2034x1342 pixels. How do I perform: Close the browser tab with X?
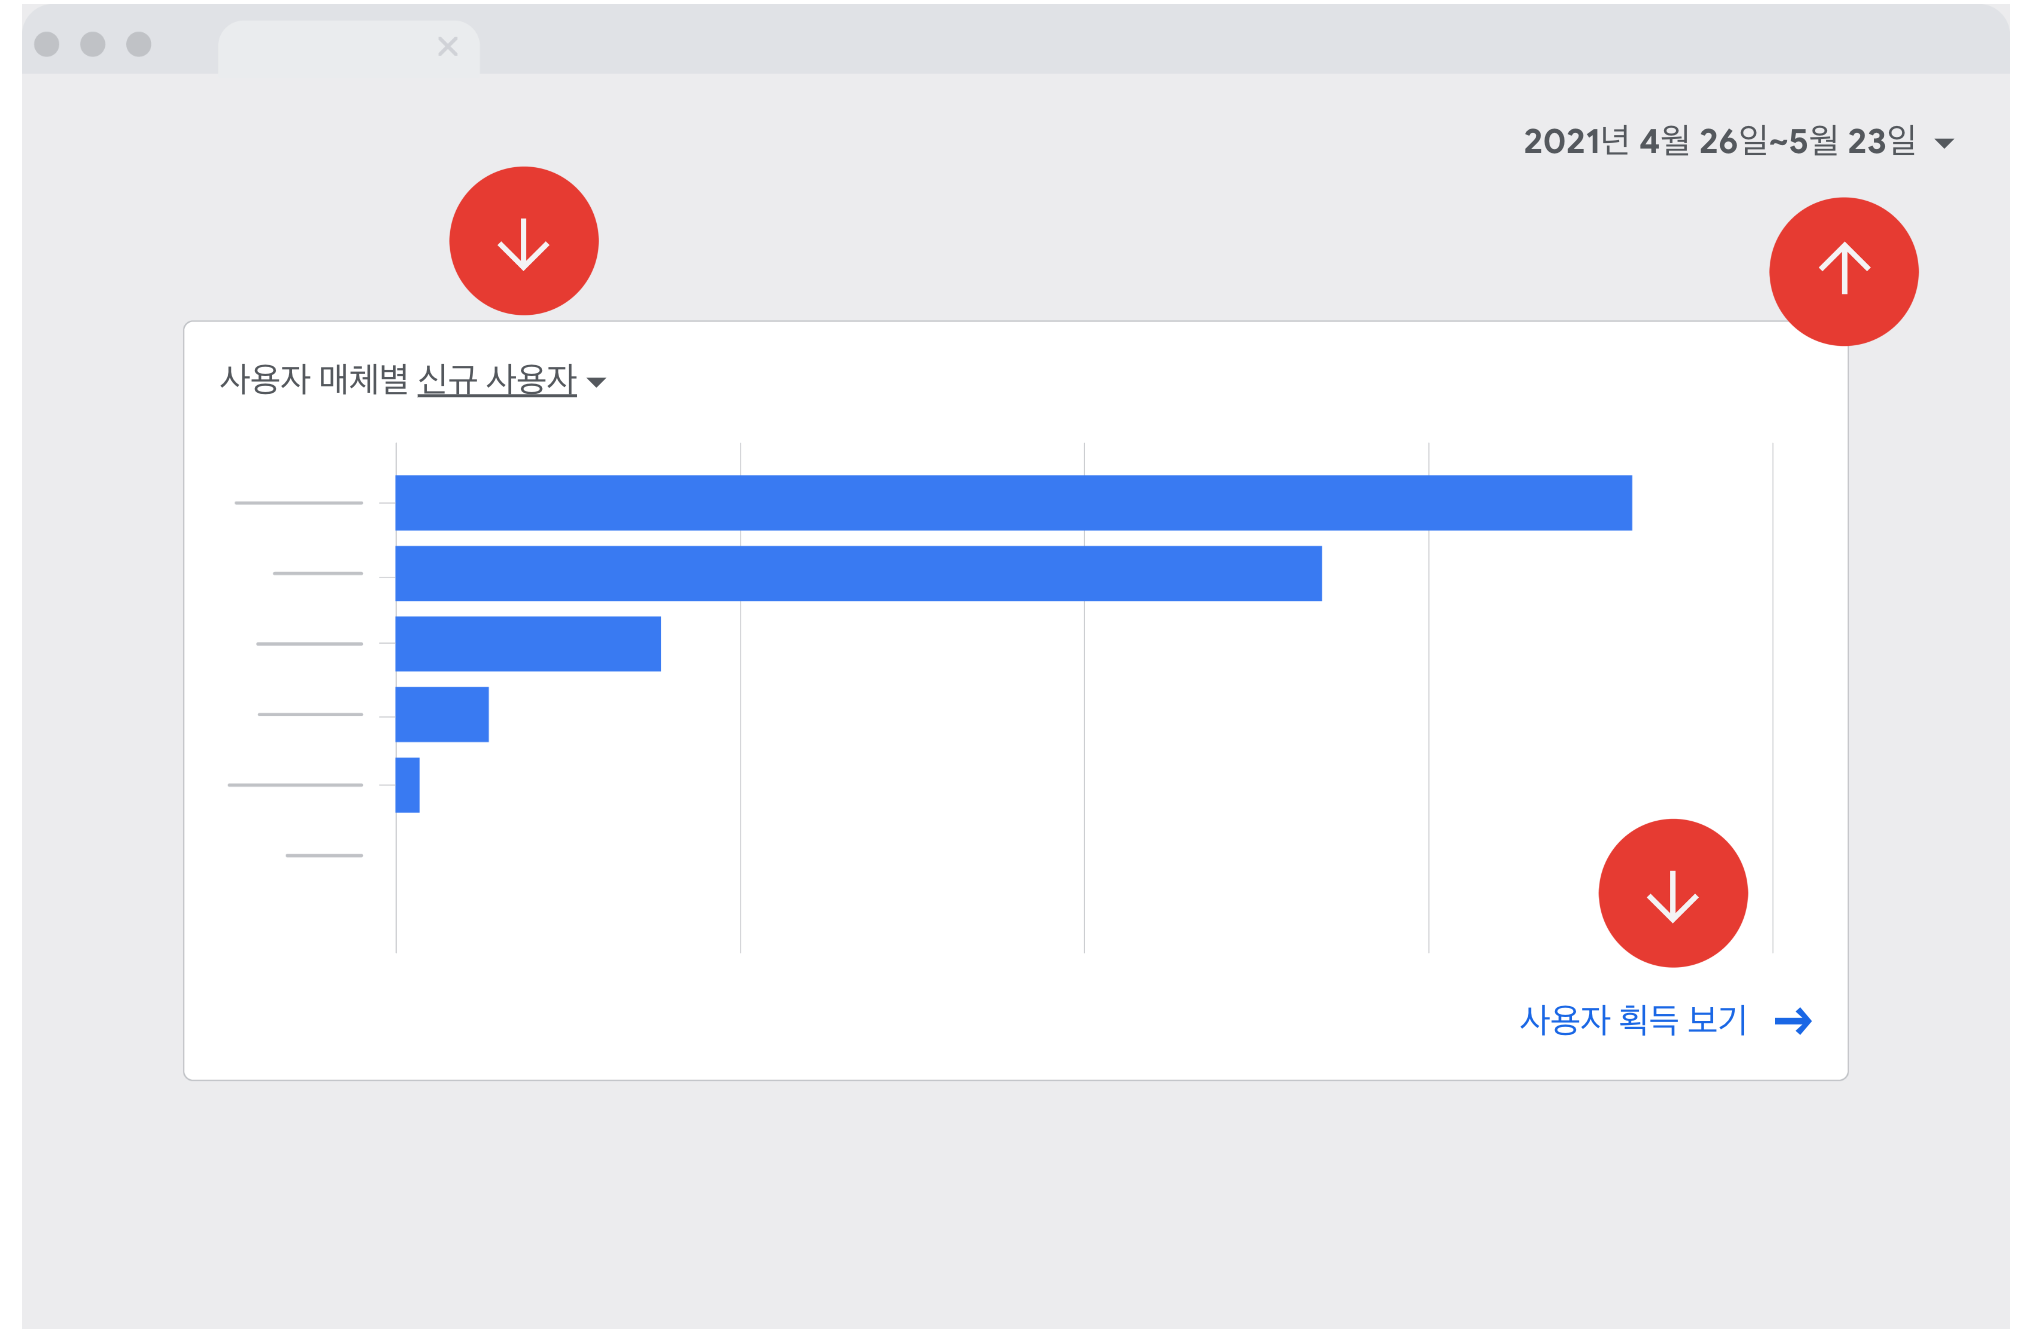tap(447, 46)
